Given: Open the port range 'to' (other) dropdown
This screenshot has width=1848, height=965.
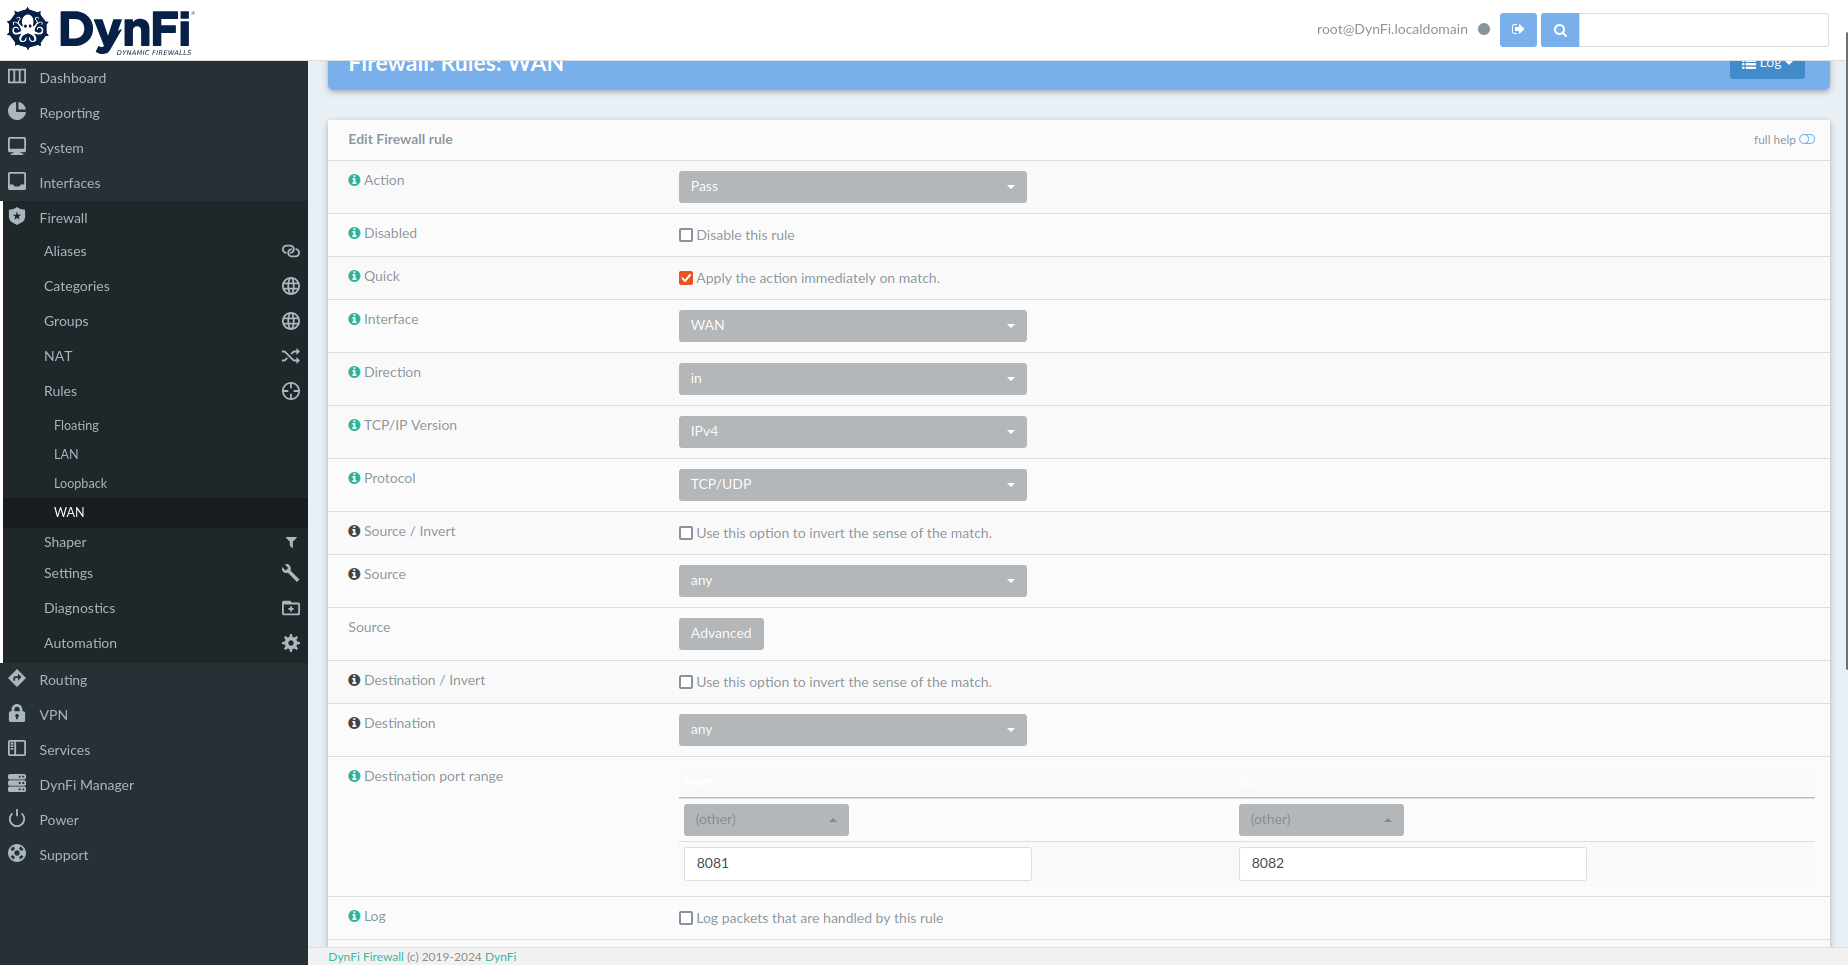Looking at the screenshot, I should pyautogui.click(x=1321, y=820).
